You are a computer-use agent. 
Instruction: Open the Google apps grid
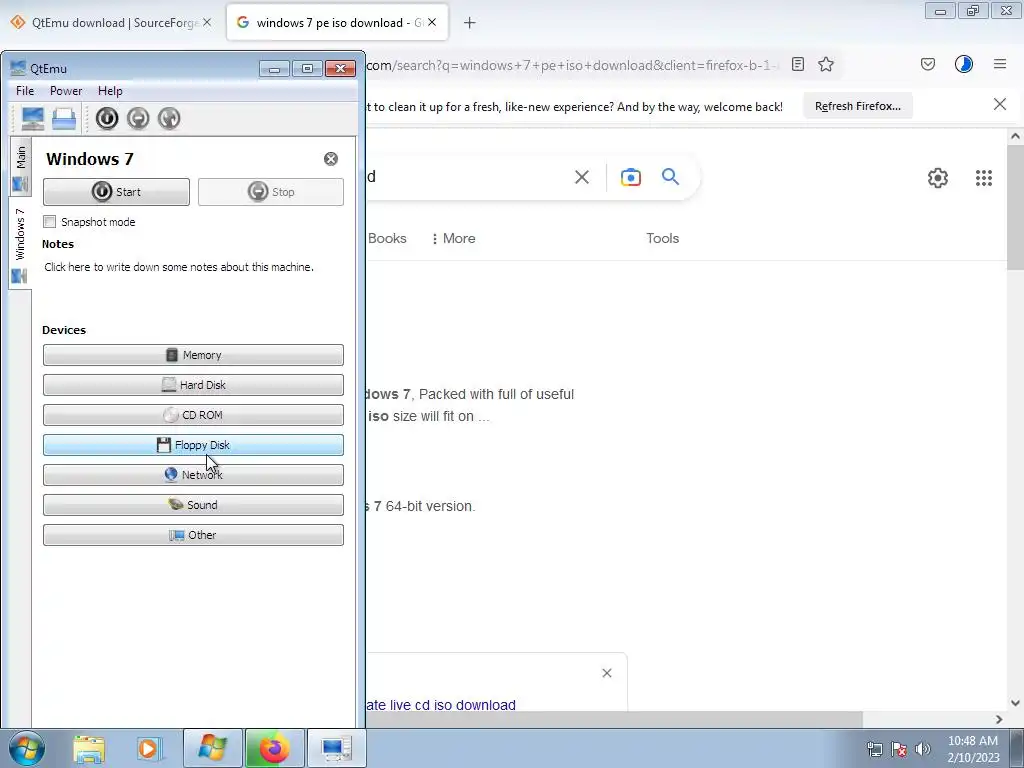(984, 178)
